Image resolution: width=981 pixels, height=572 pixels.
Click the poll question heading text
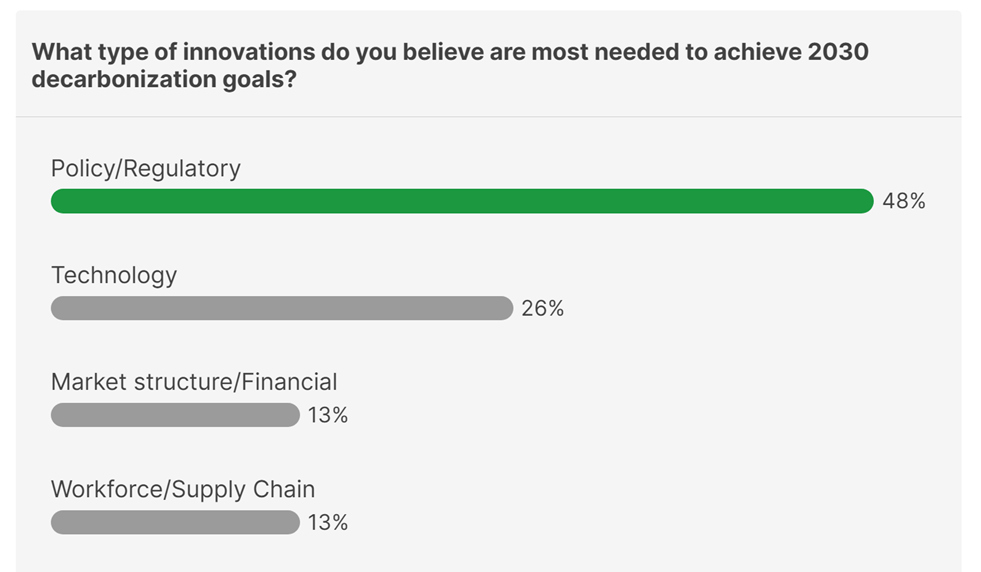[450, 65]
